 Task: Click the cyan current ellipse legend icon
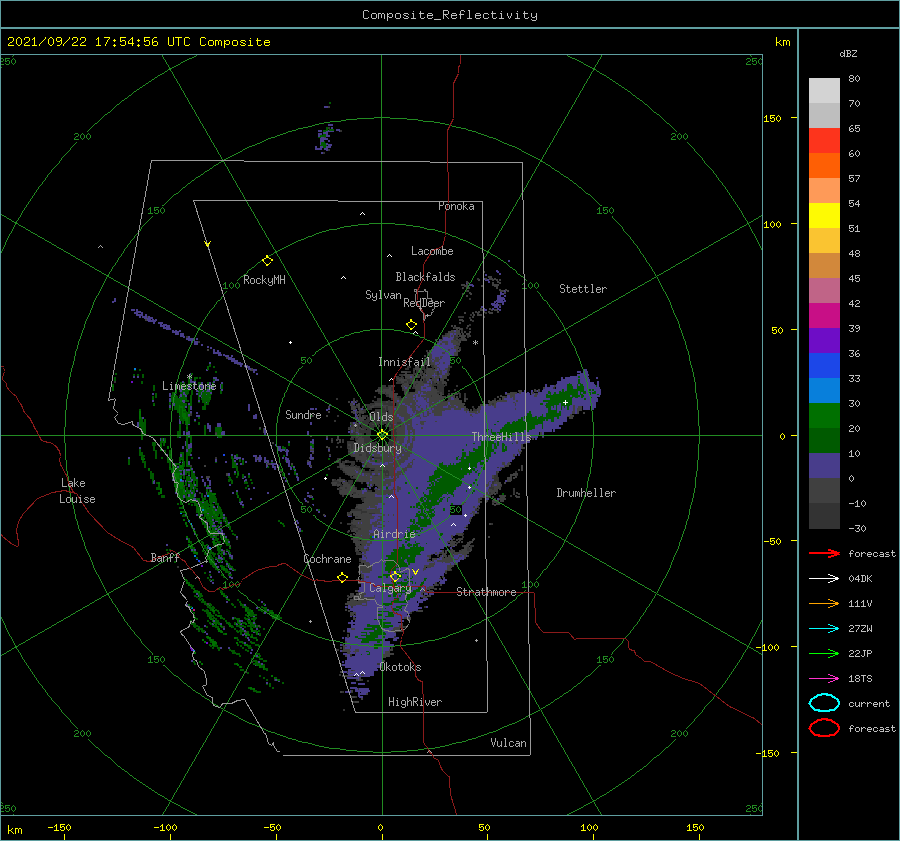824,703
